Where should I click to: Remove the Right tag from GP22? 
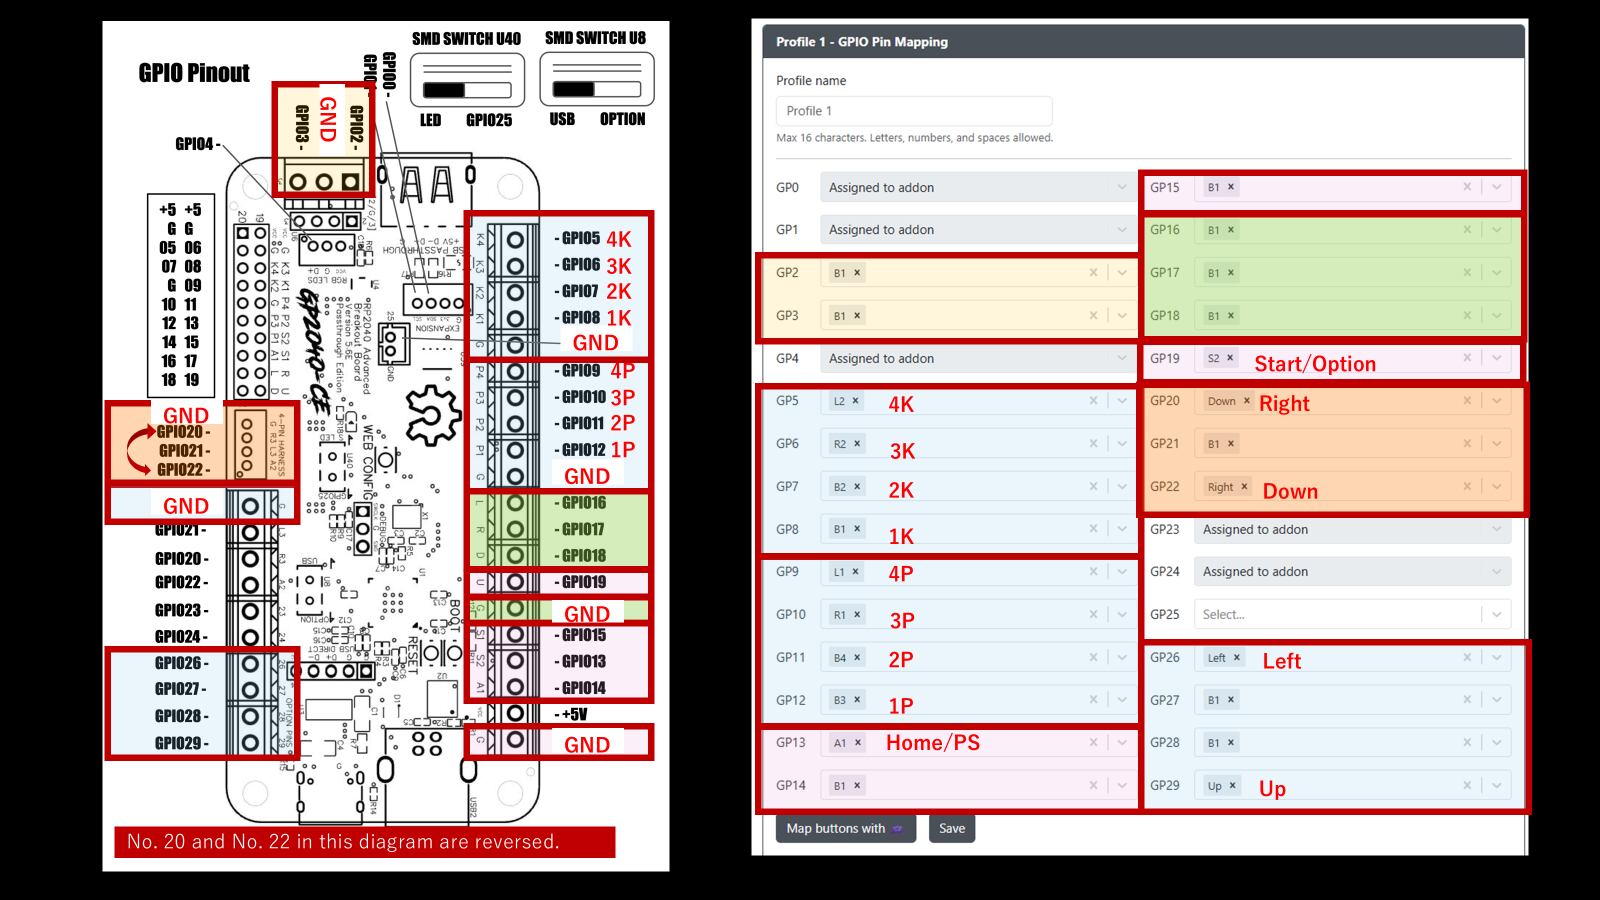pyautogui.click(x=1244, y=487)
